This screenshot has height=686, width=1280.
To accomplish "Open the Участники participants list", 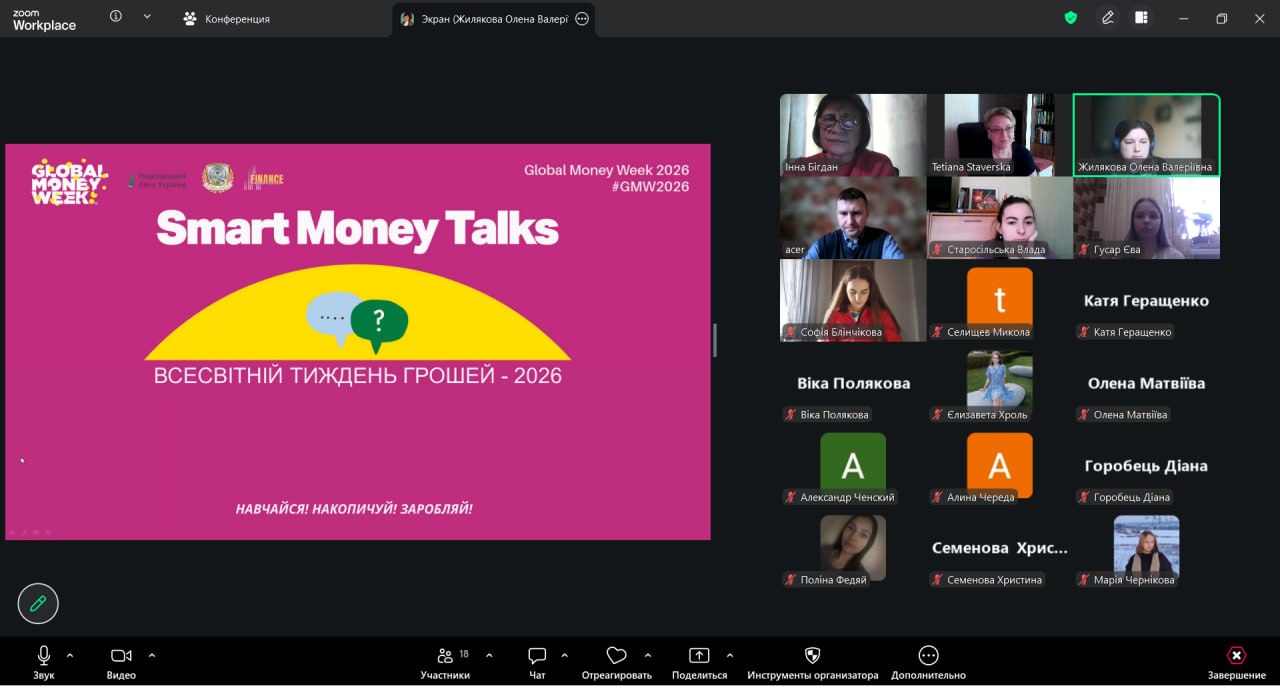I will (x=445, y=662).
